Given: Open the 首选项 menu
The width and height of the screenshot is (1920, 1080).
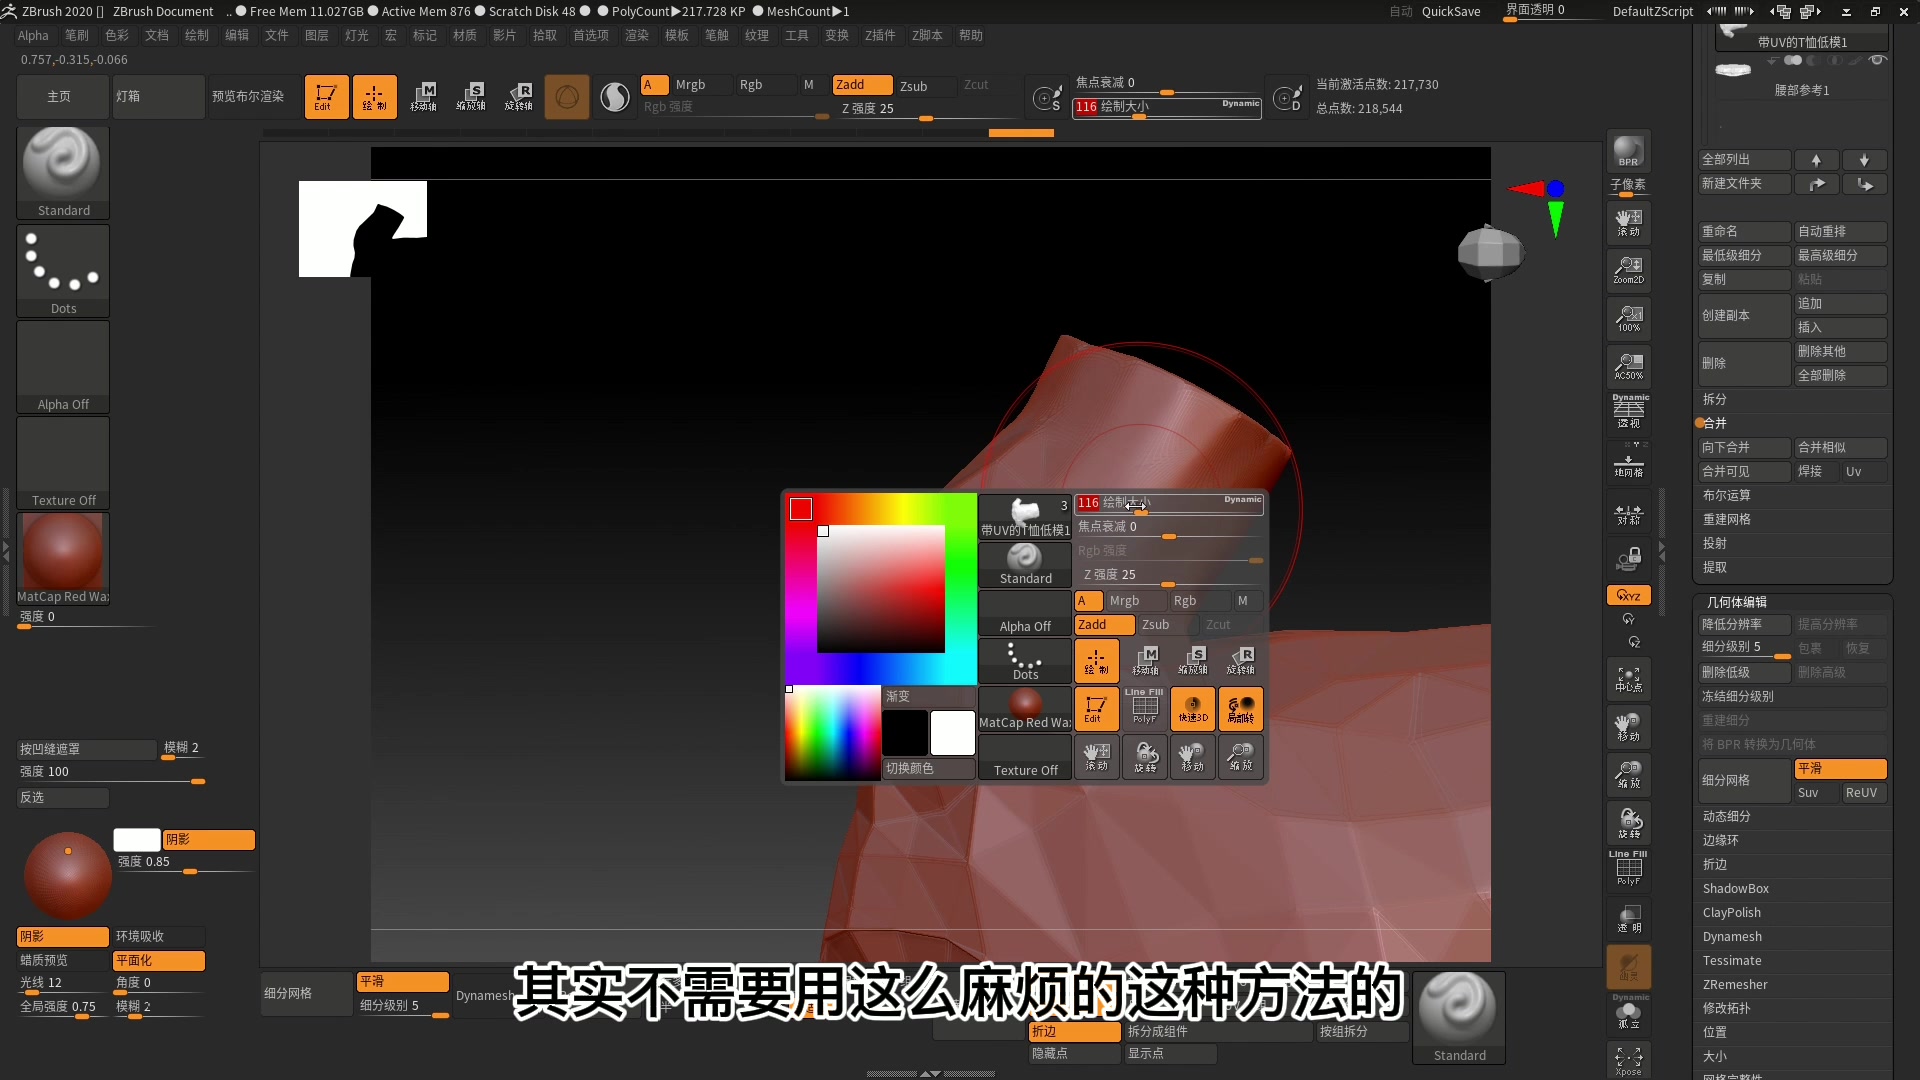Looking at the screenshot, I should pyautogui.click(x=590, y=35).
